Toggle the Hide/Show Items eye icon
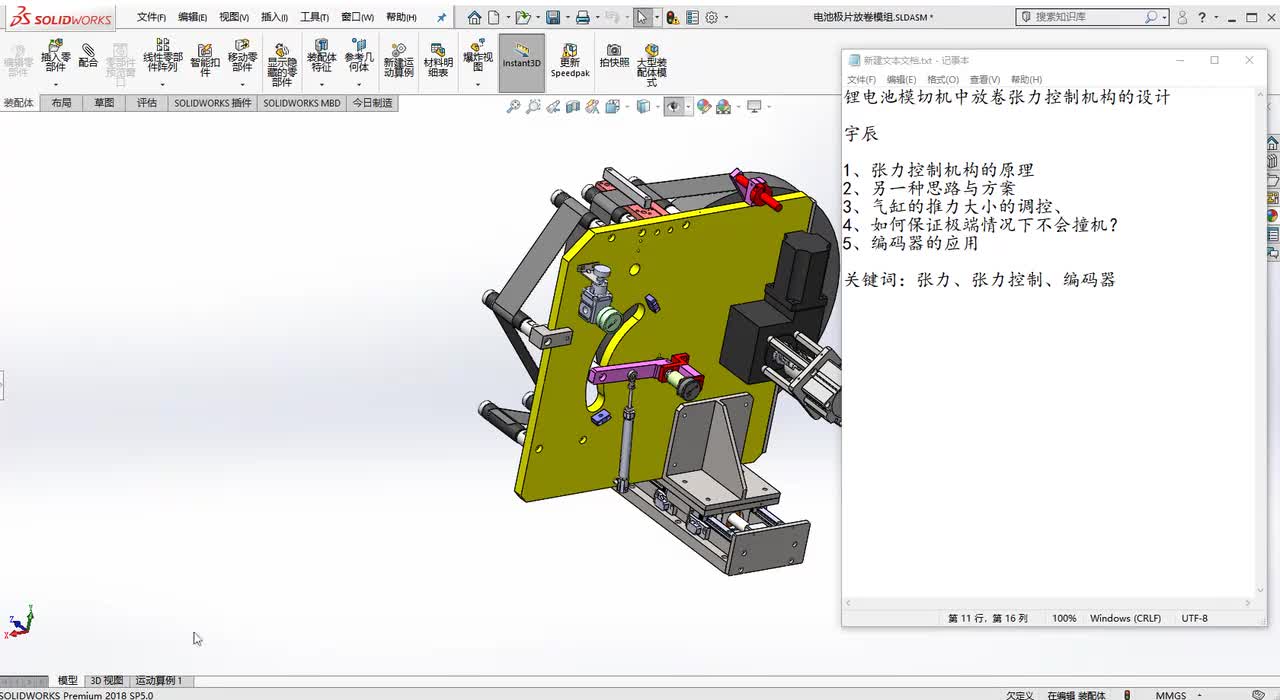1280x700 pixels. [675, 106]
